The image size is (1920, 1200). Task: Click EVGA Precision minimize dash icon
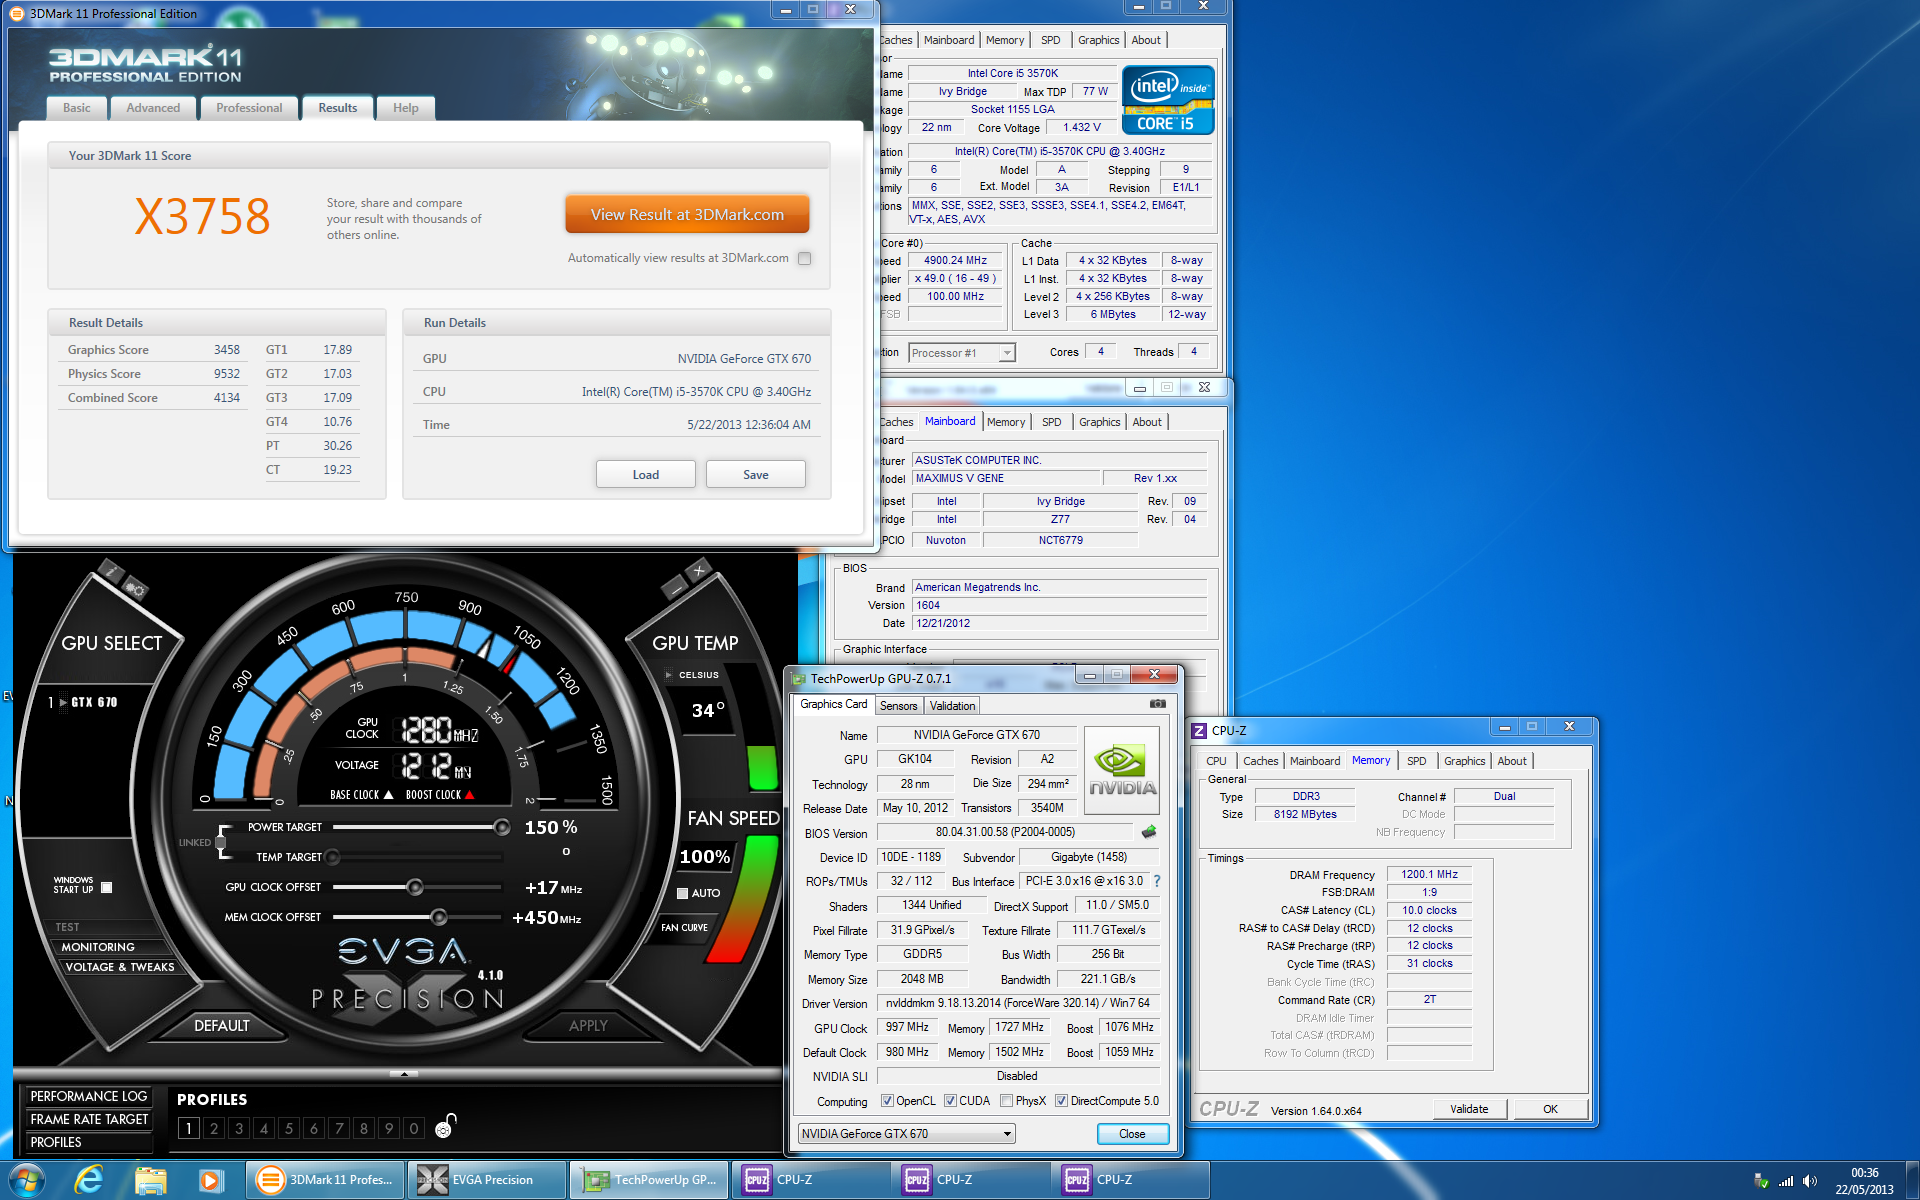pyautogui.click(x=674, y=588)
